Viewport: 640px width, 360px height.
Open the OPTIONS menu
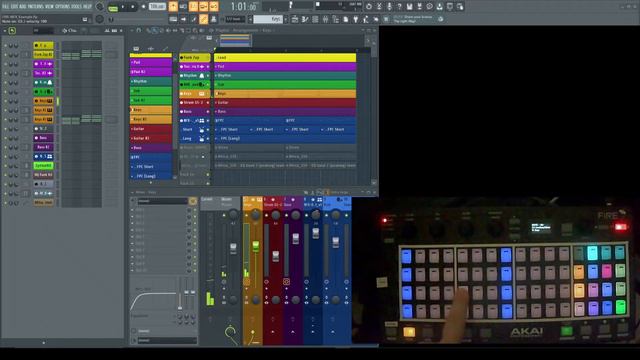(x=62, y=7)
